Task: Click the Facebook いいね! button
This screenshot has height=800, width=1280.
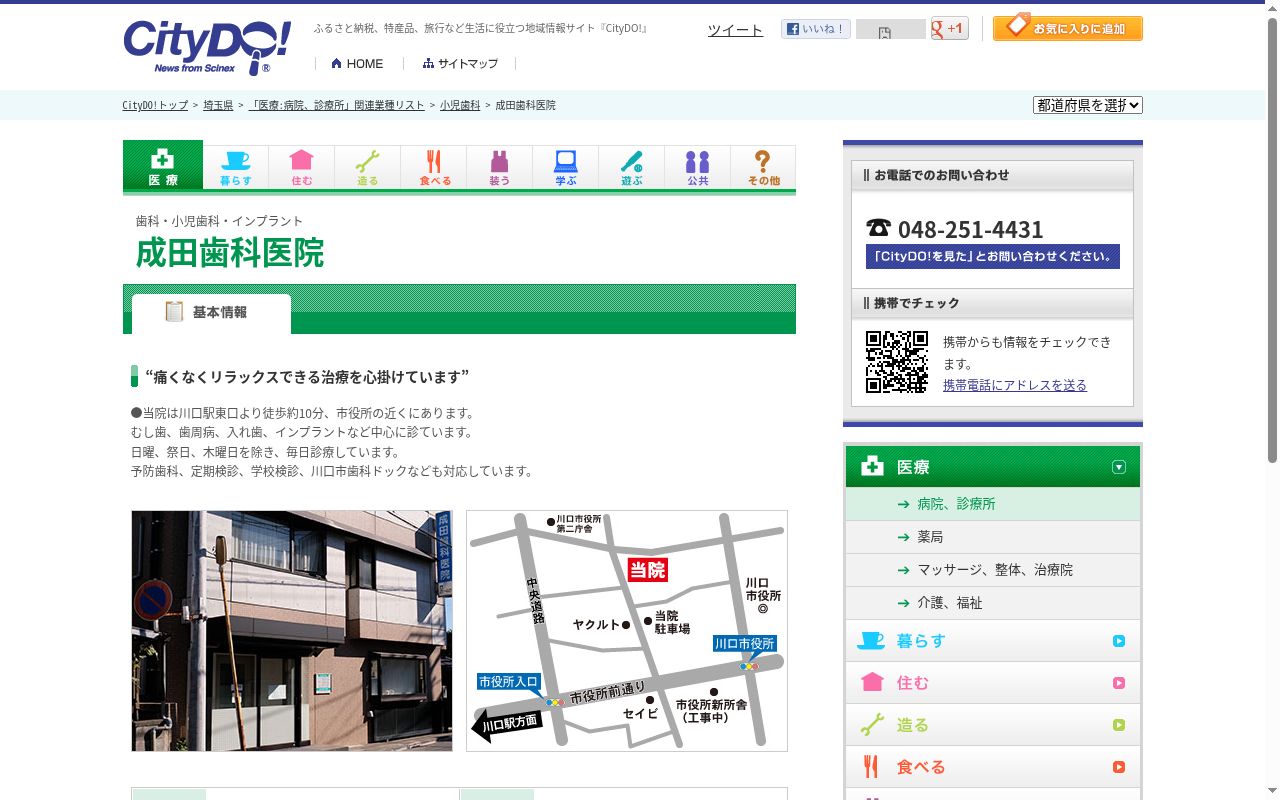Action: pyautogui.click(x=816, y=29)
